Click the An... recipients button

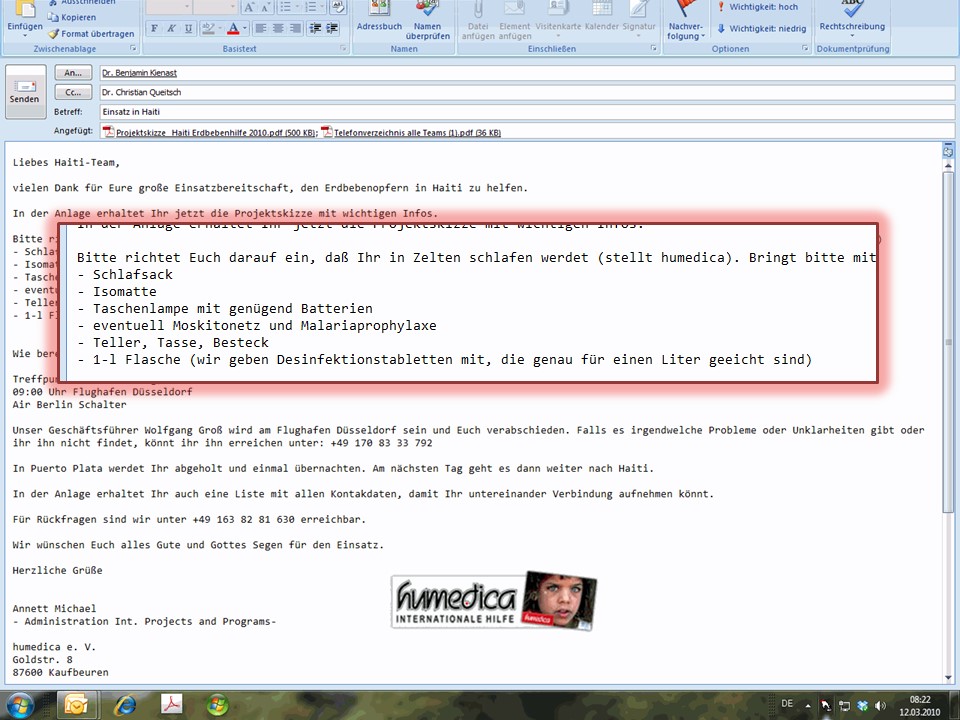click(x=72, y=73)
